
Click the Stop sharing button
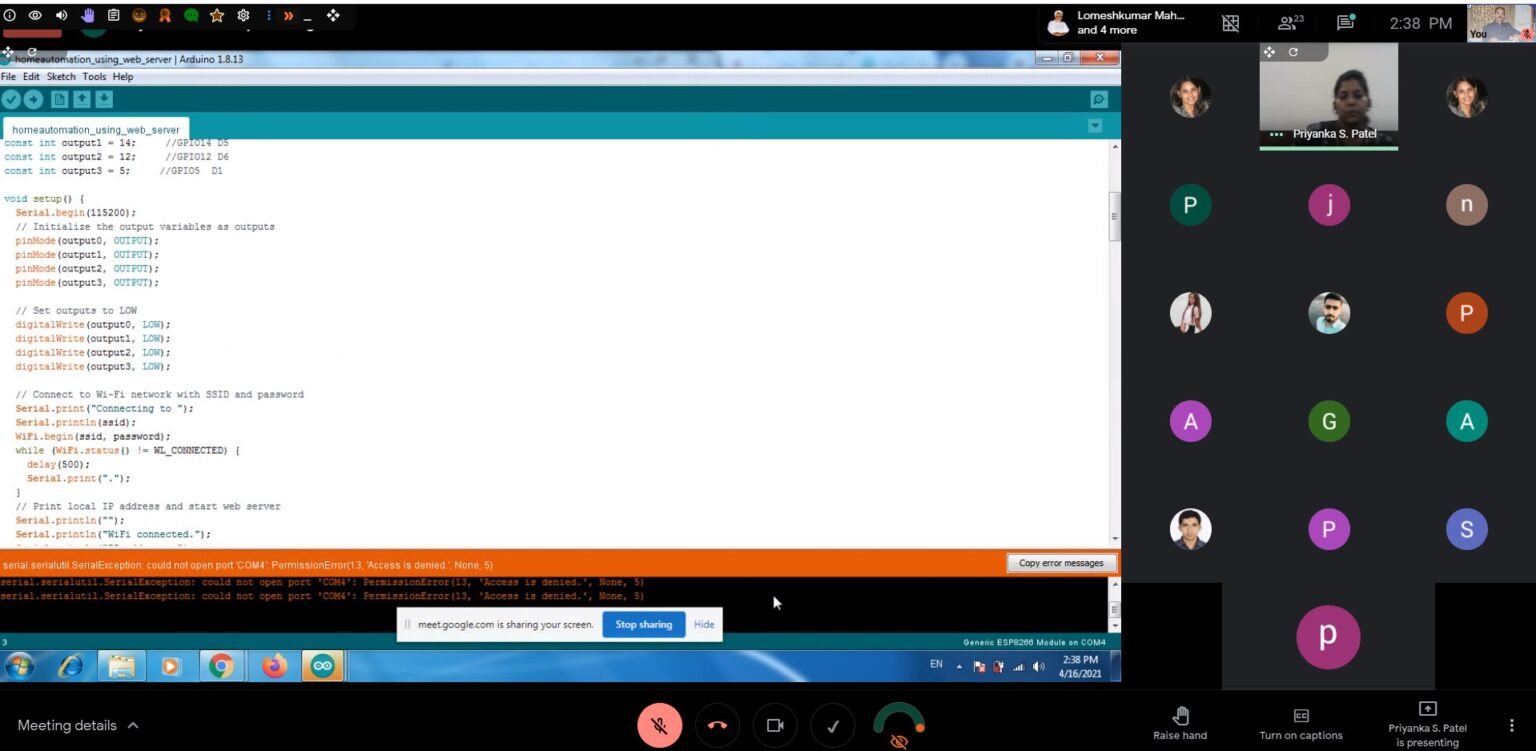coord(643,624)
